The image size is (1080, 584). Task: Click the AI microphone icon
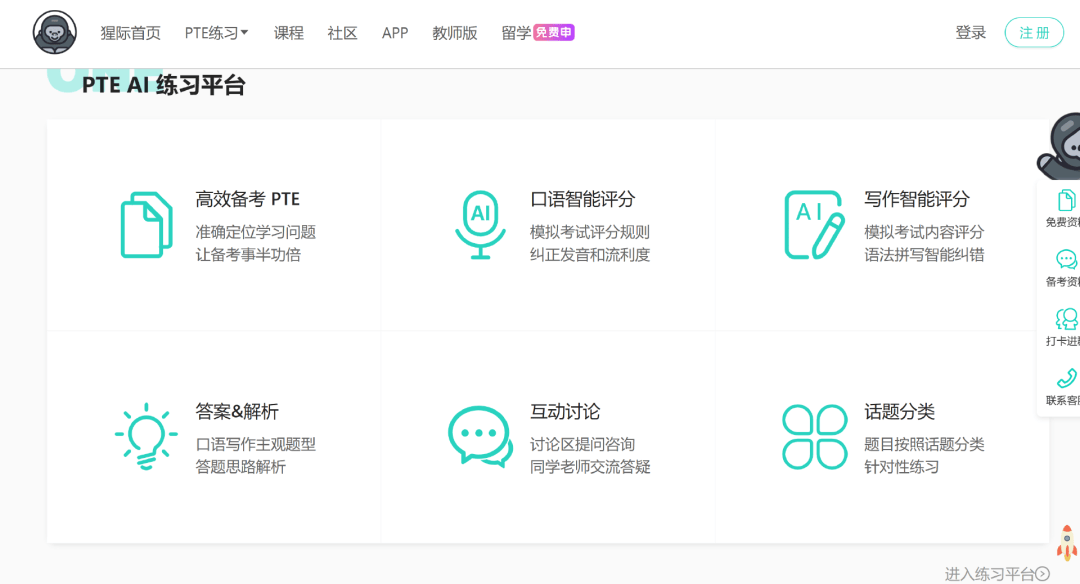click(480, 225)
